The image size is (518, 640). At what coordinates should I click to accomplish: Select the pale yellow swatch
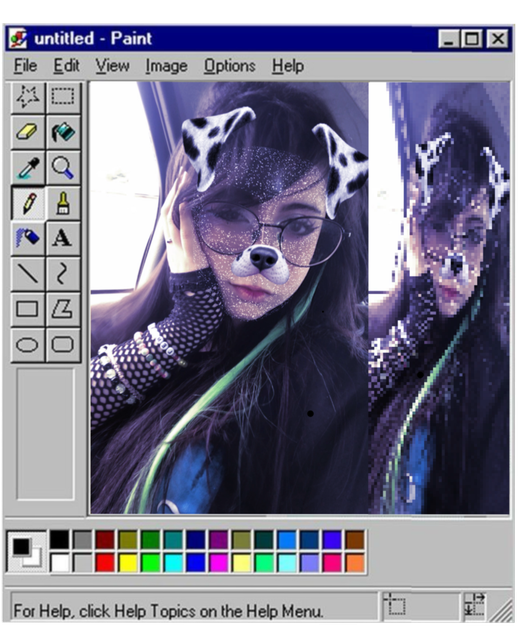pos(241,562)
